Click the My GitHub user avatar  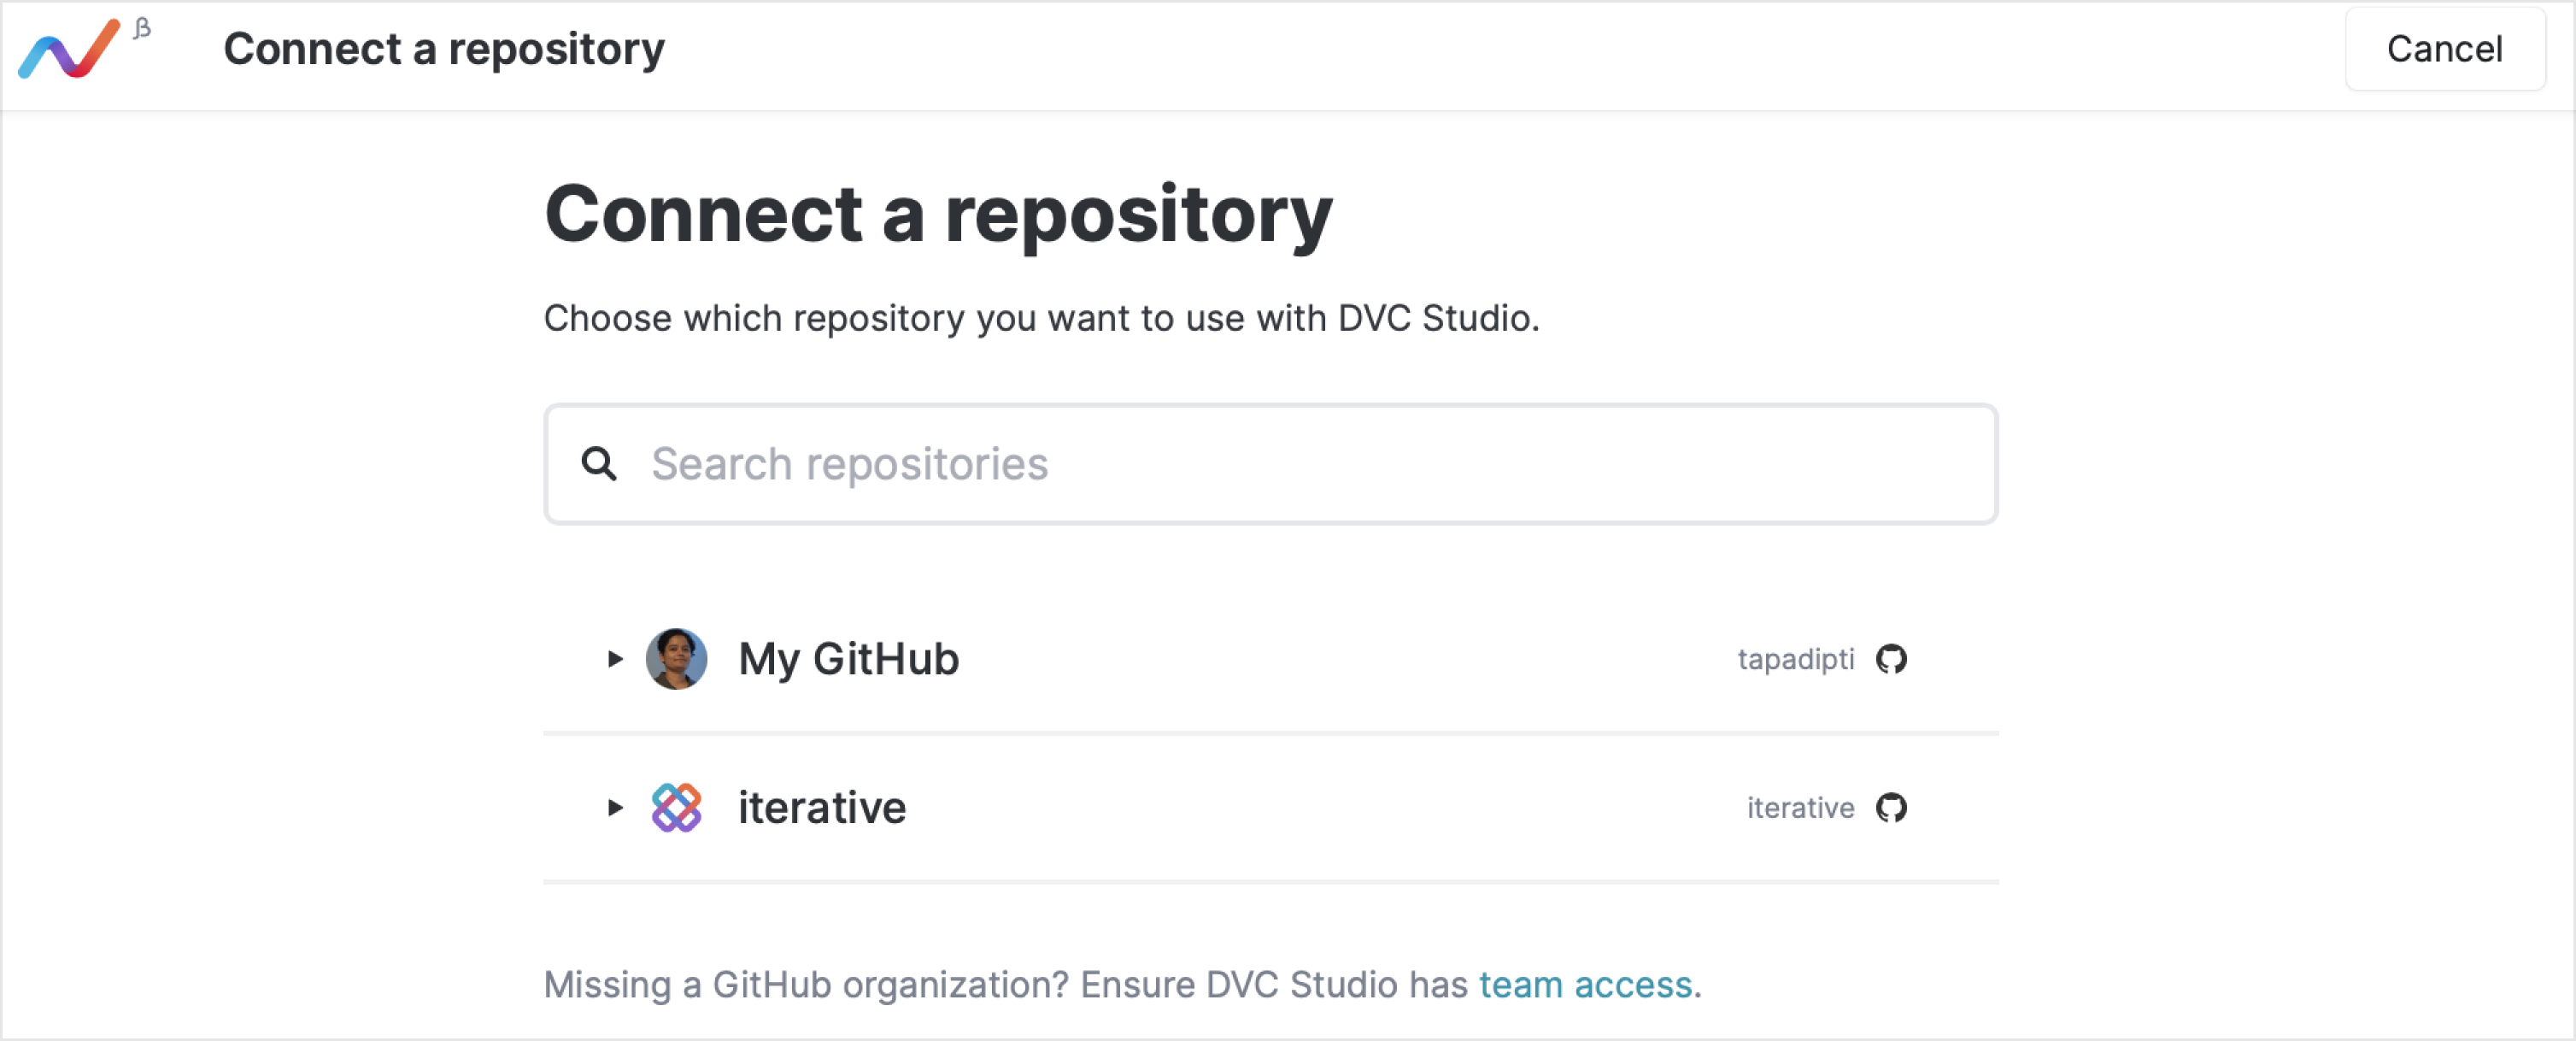[676, 658]
